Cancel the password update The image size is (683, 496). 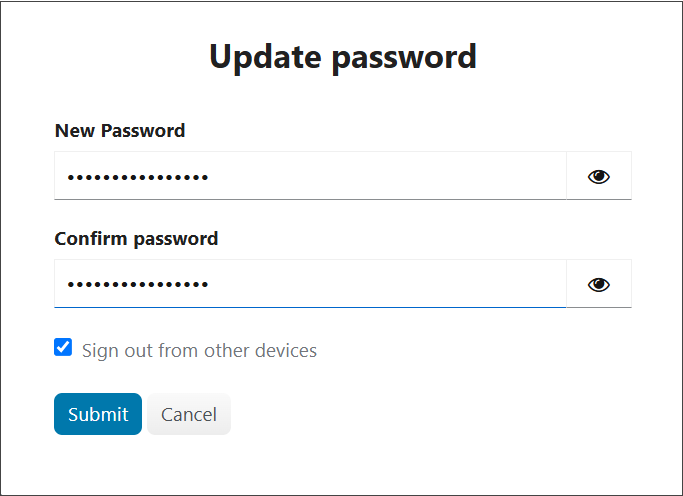(x=189, y=414)
